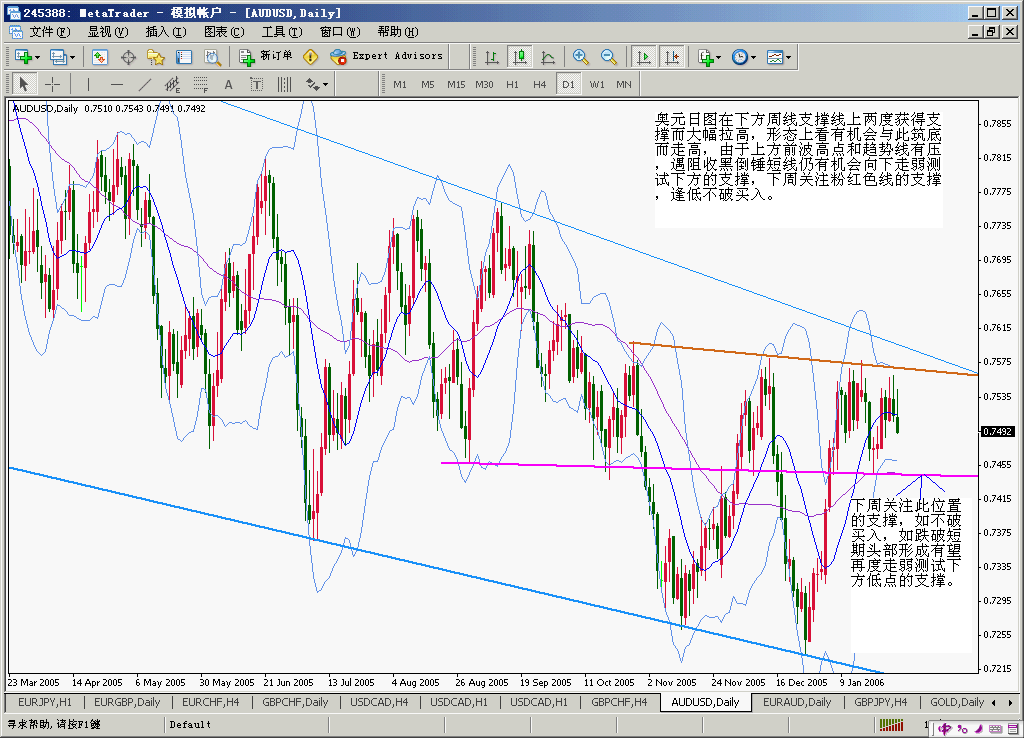Screen dimensions: 1024x738
Task: Switch timeframe to M15
Action: (456, 84)
